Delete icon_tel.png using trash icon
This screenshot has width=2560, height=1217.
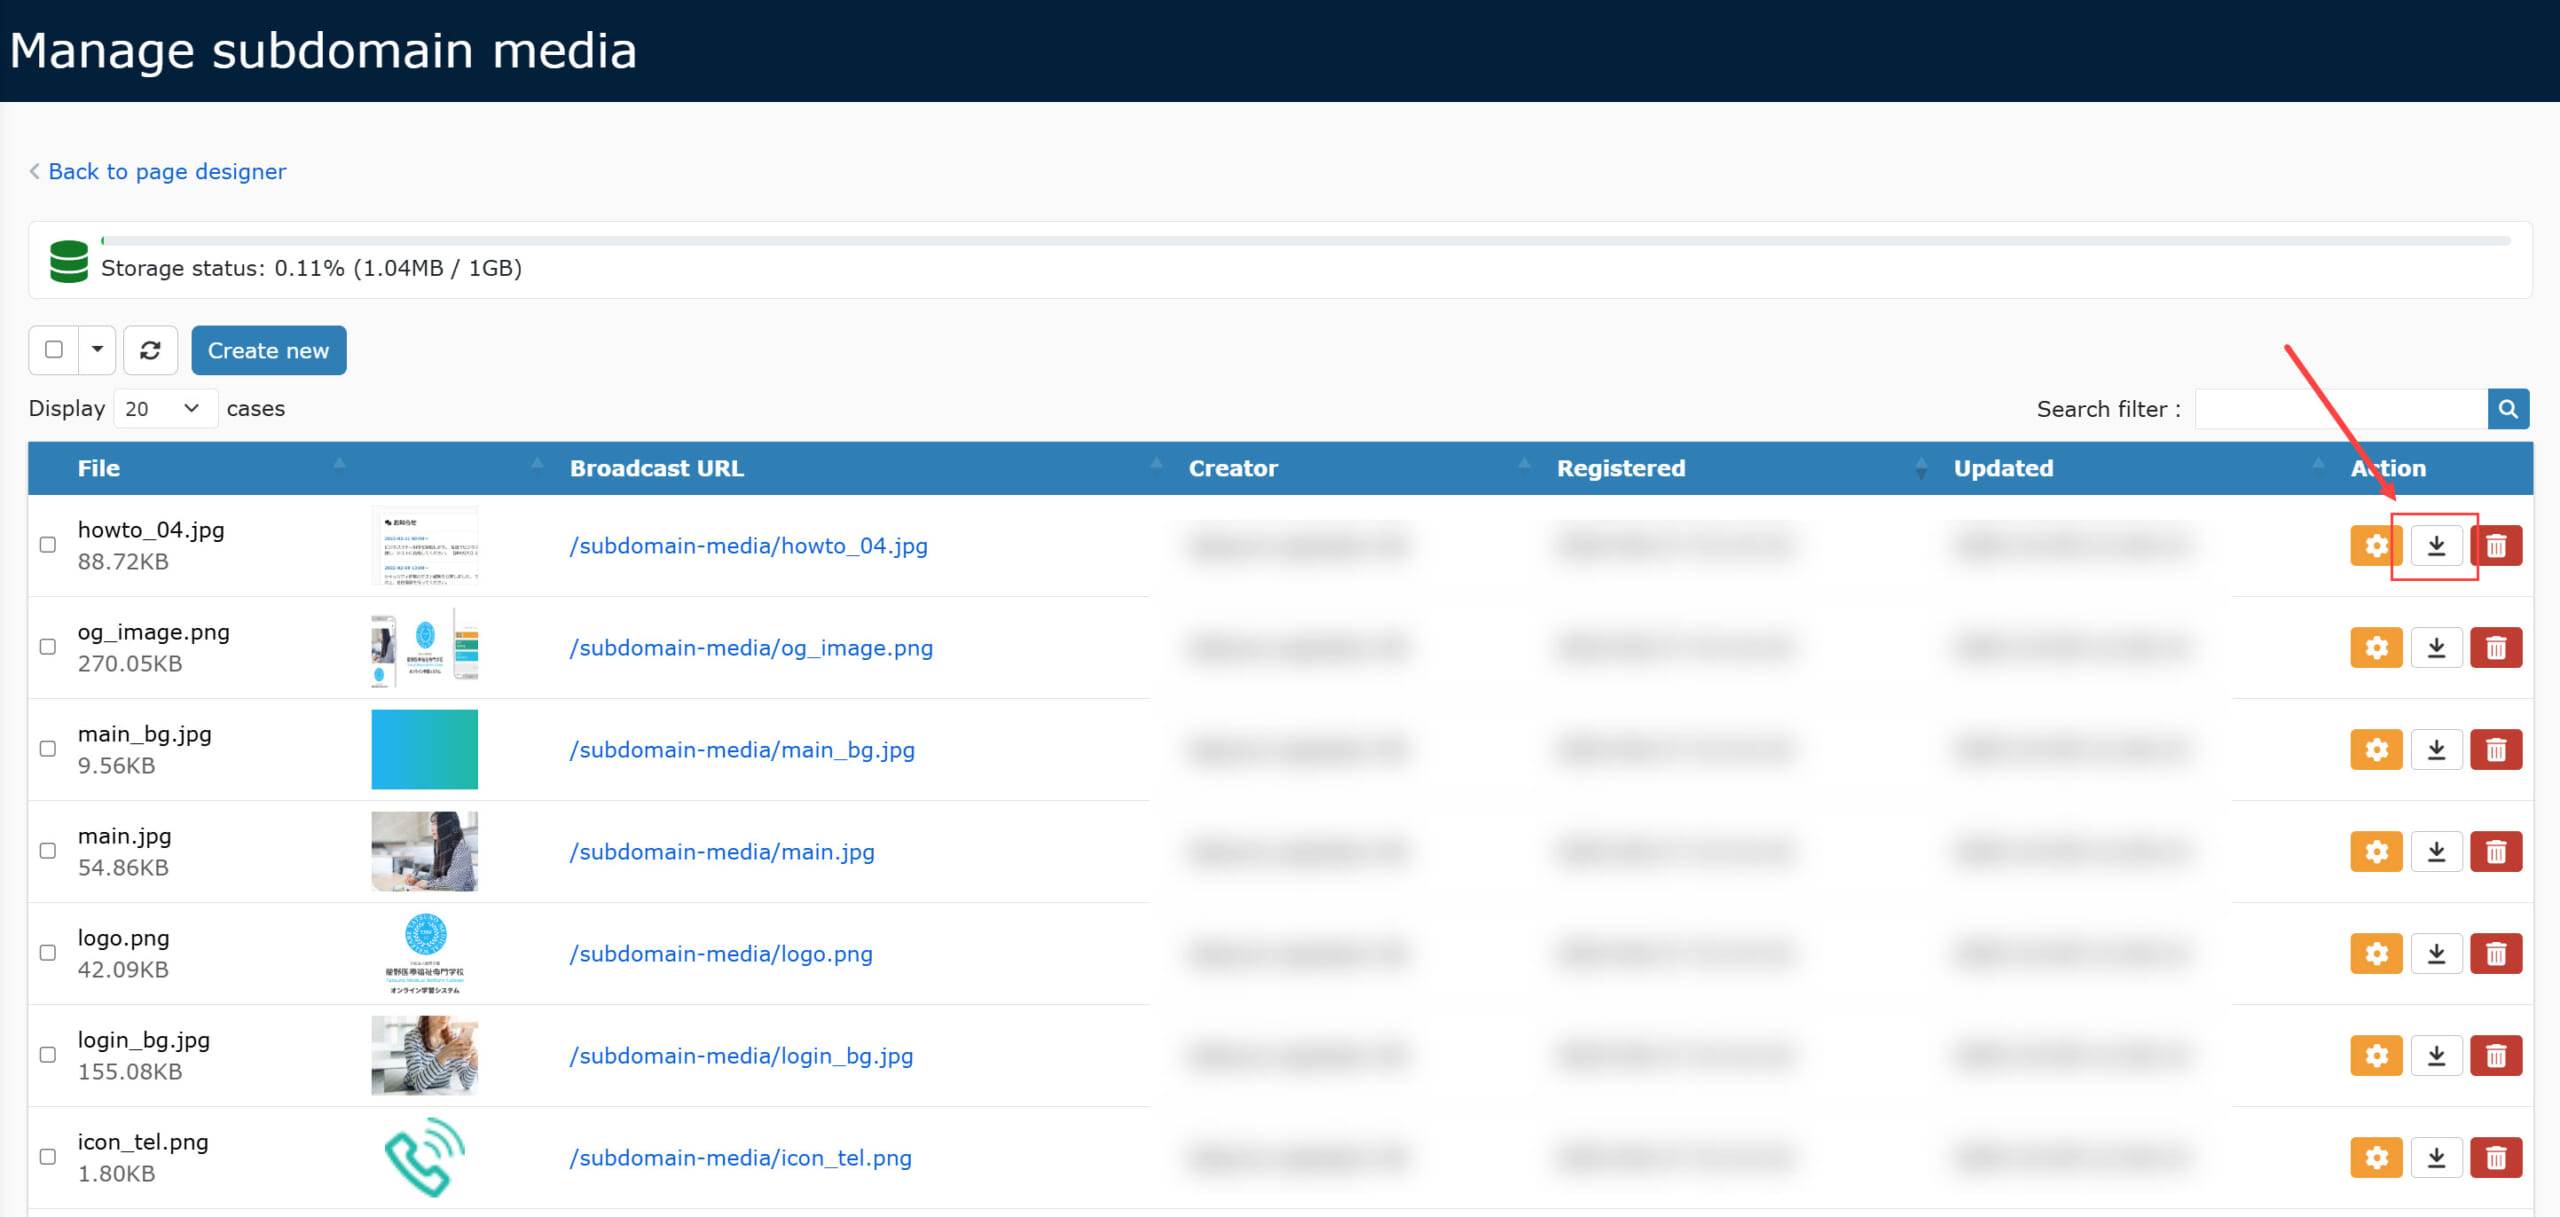point(2496,1158)
